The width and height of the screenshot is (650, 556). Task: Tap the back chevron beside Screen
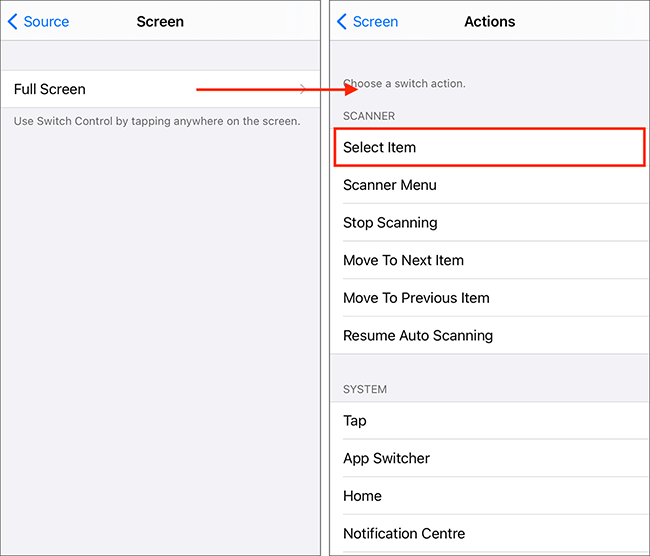pos(342,21)
